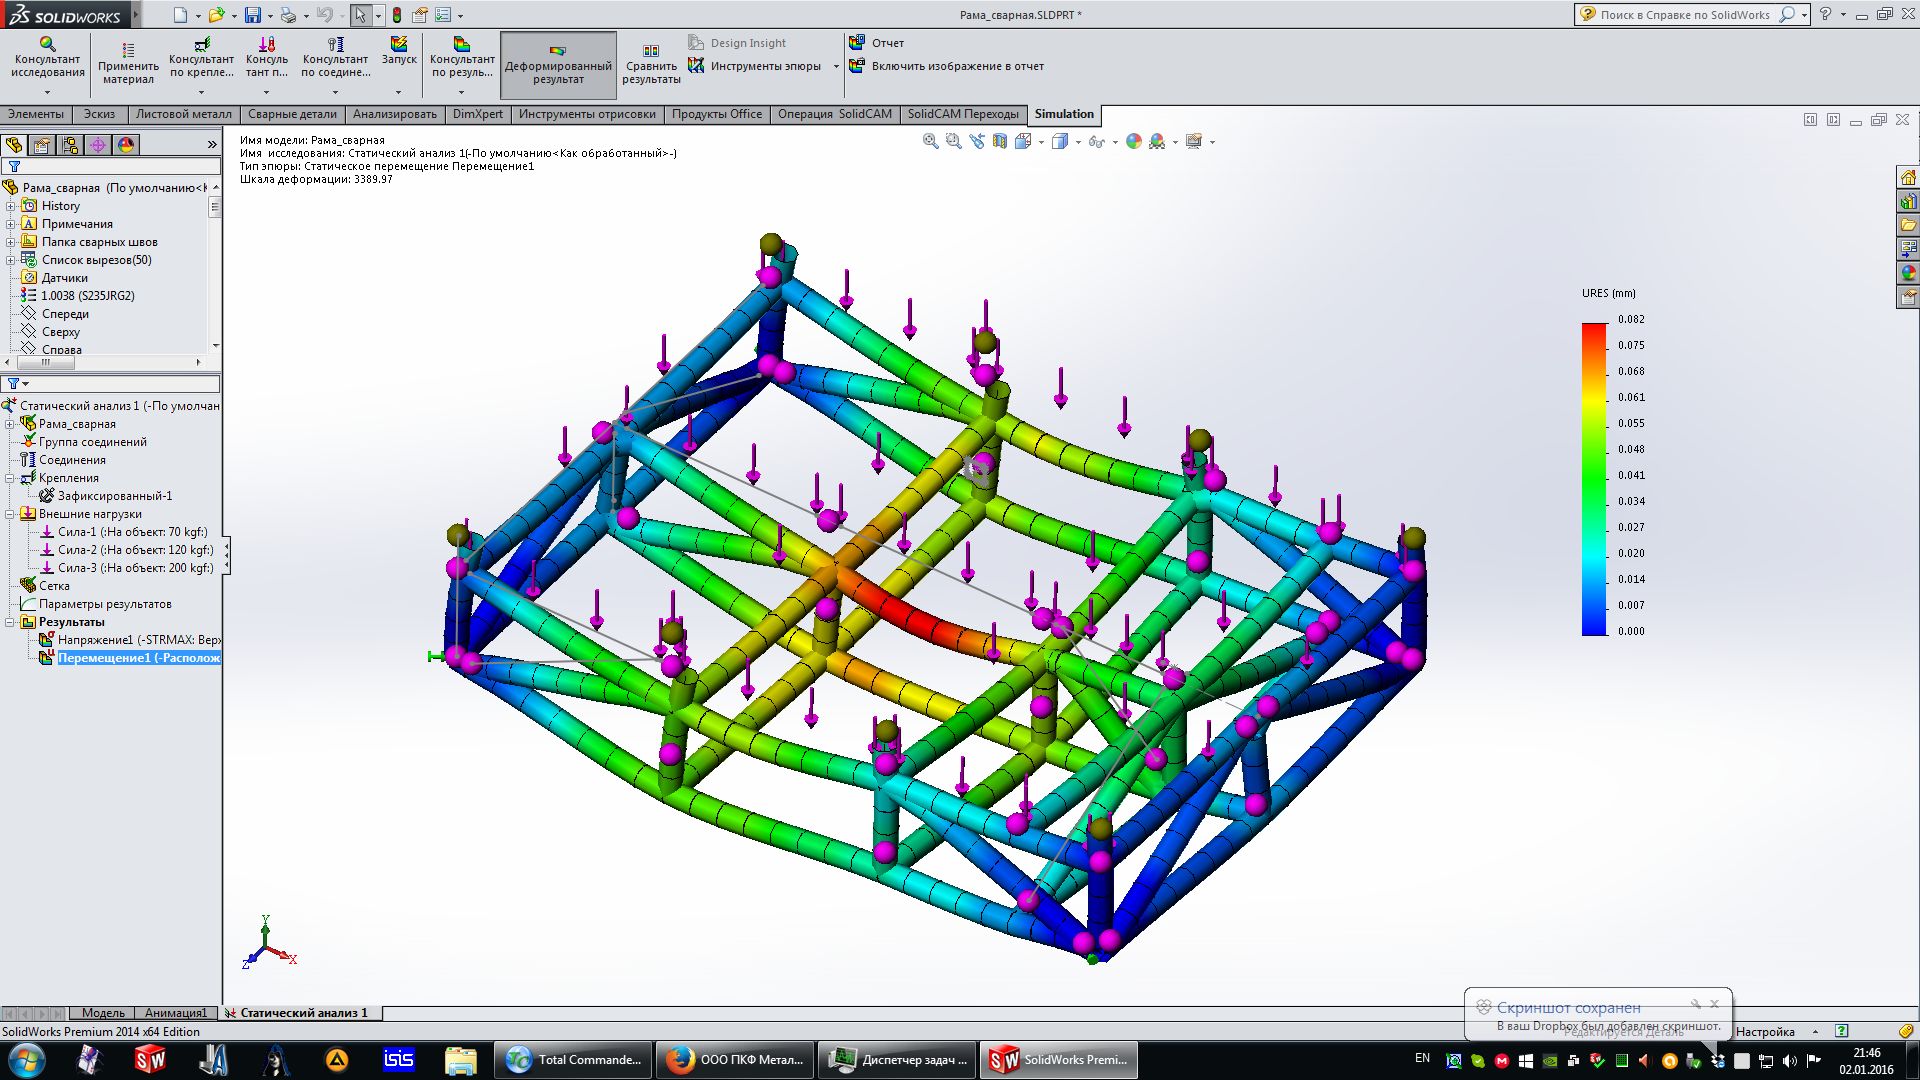
Task: Open the Animation1 (Анимация1) bottom tab
Action: point(175,1013)
